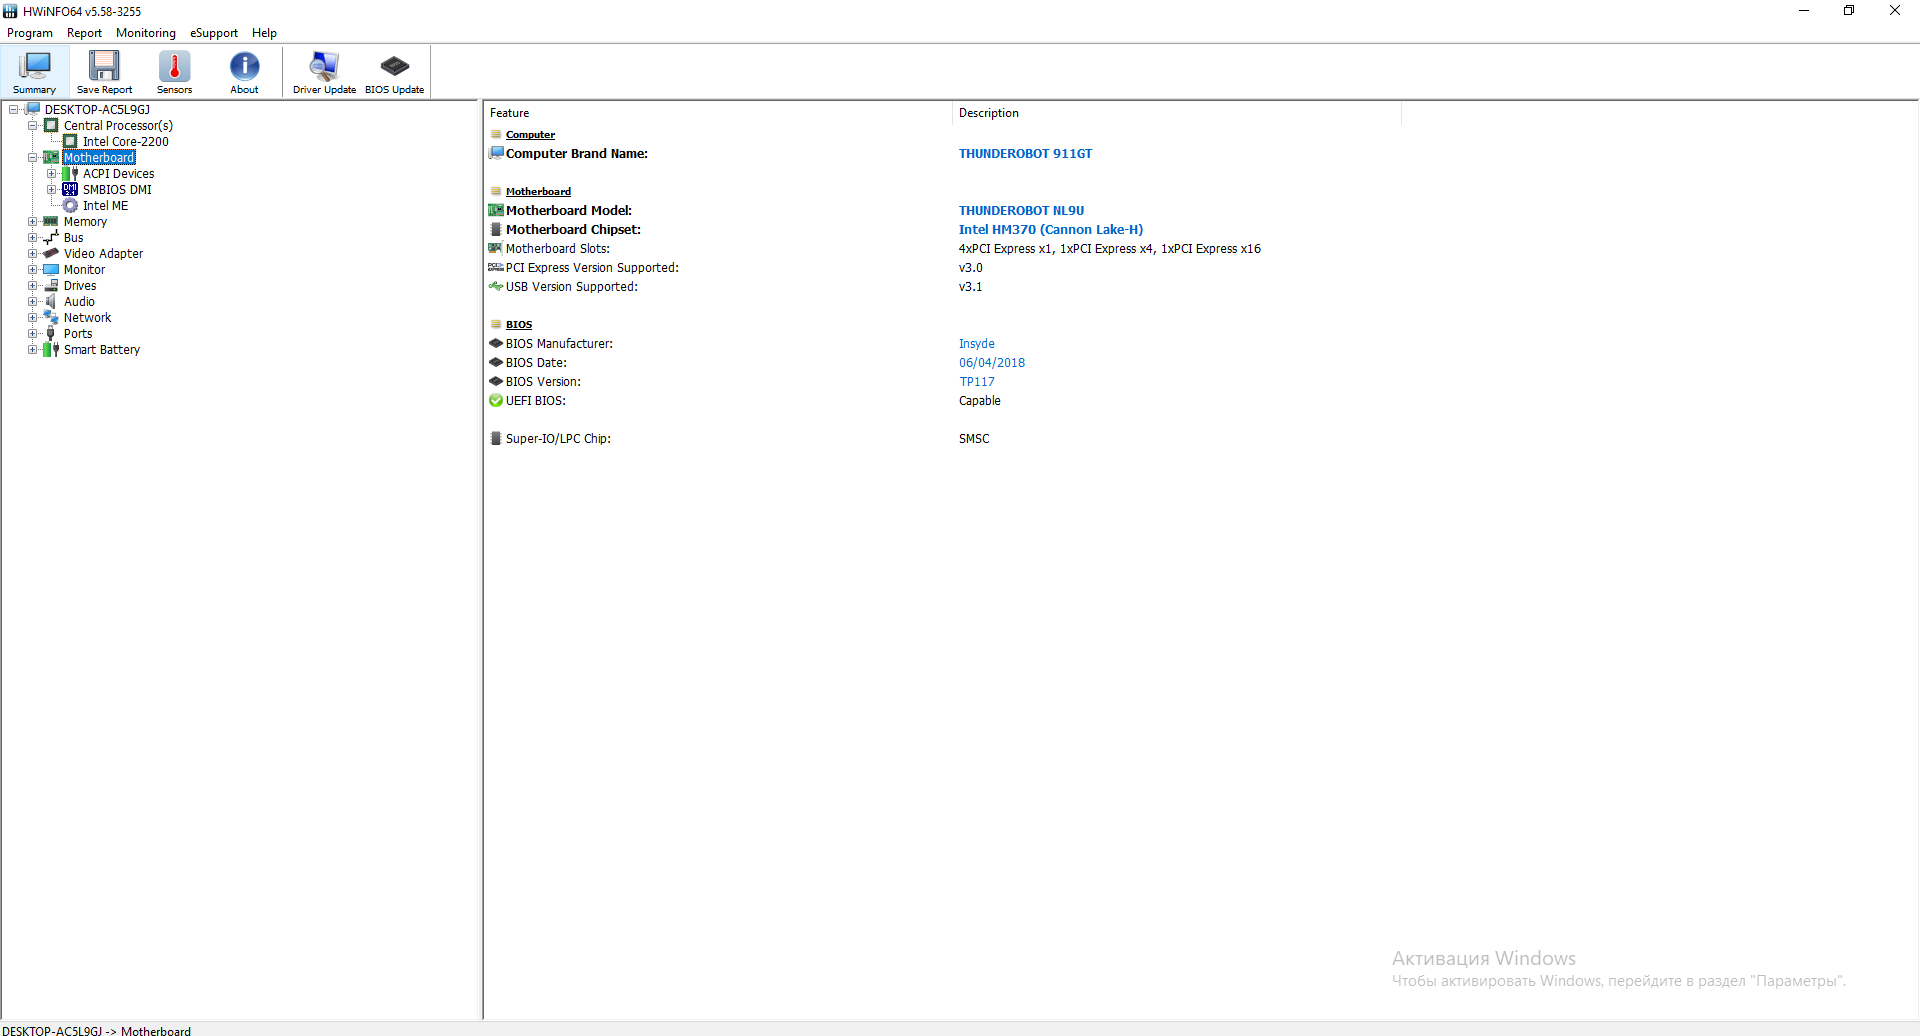Open the eSupport menu
Viewport: 1920px width, 1036px height.
click(x=214, y=33)
